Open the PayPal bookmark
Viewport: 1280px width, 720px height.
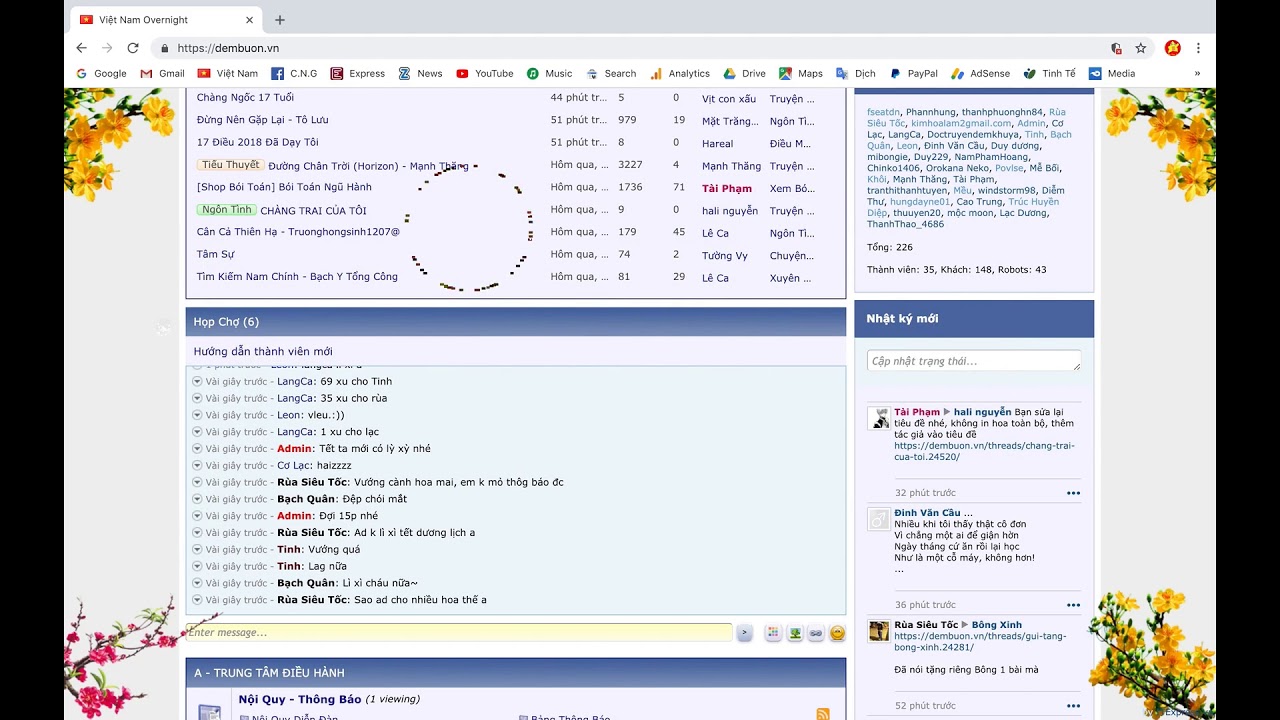point(913,73)
